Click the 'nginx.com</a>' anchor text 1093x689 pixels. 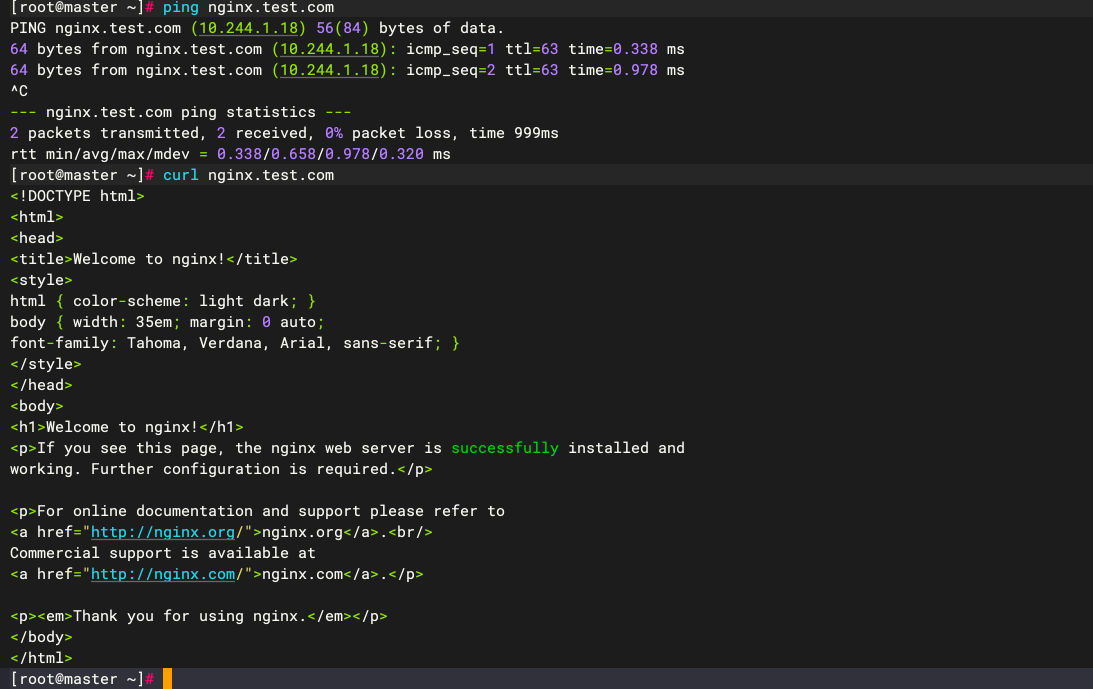coord(321,574)
